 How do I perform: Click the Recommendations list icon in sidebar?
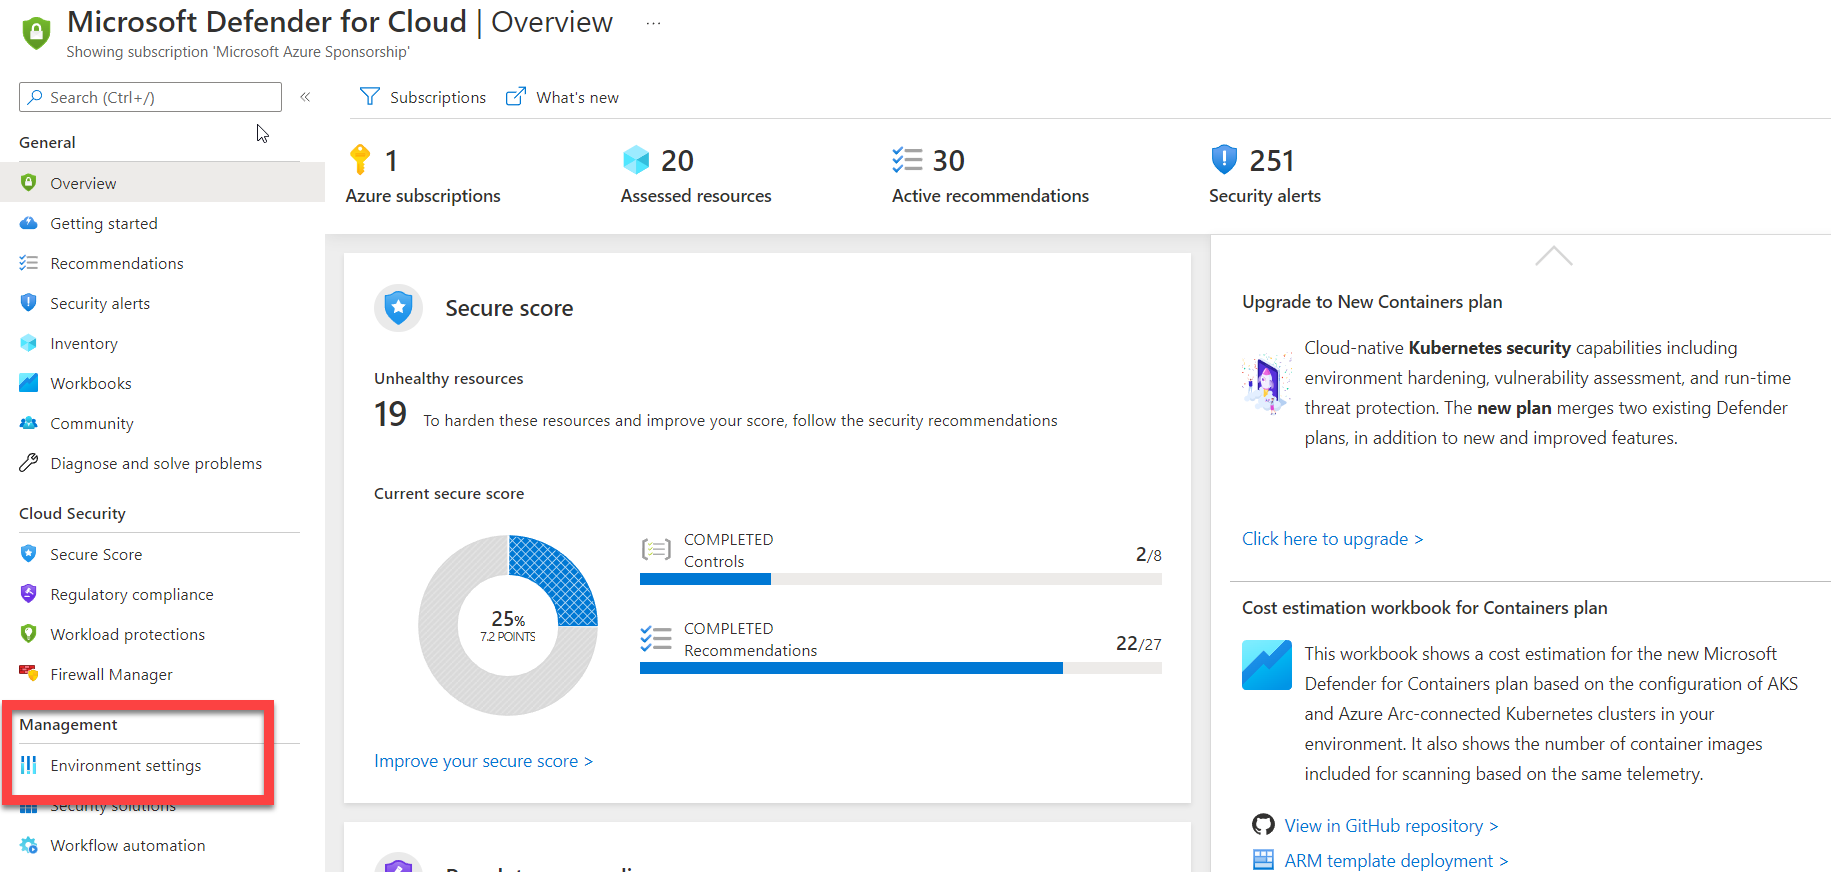pyautogui.click(x=29, y=263)
